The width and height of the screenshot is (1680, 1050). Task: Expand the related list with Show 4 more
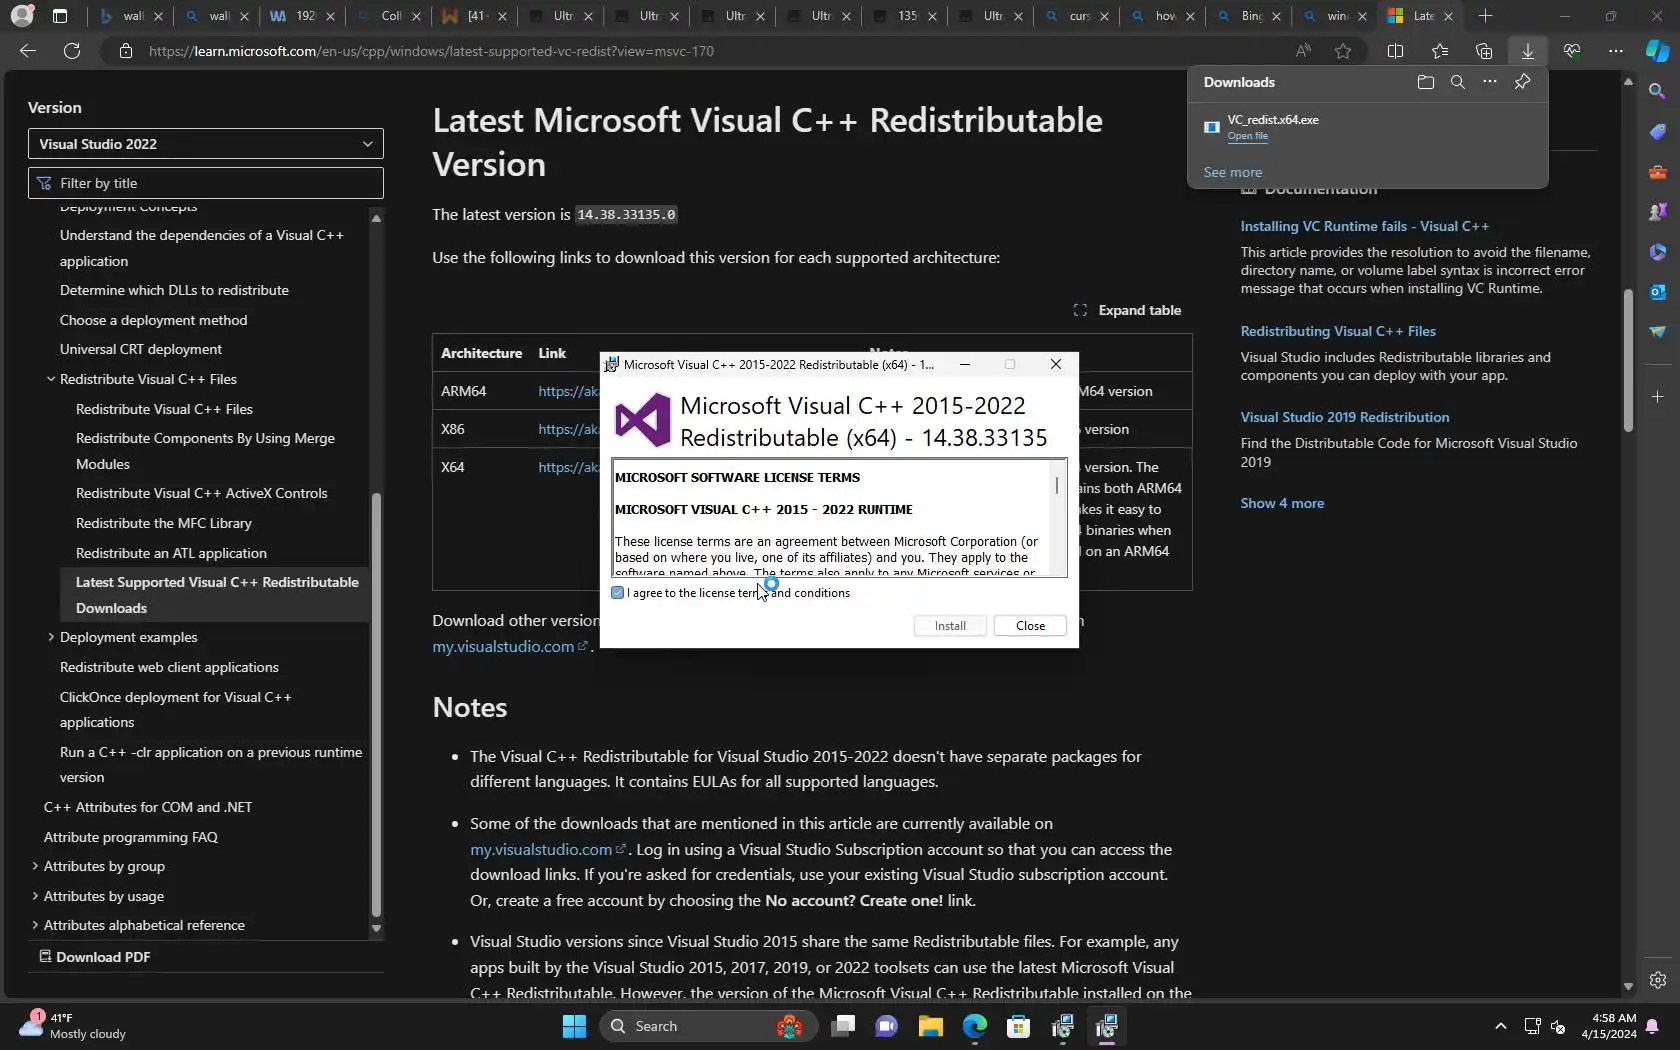[1282, 503]
